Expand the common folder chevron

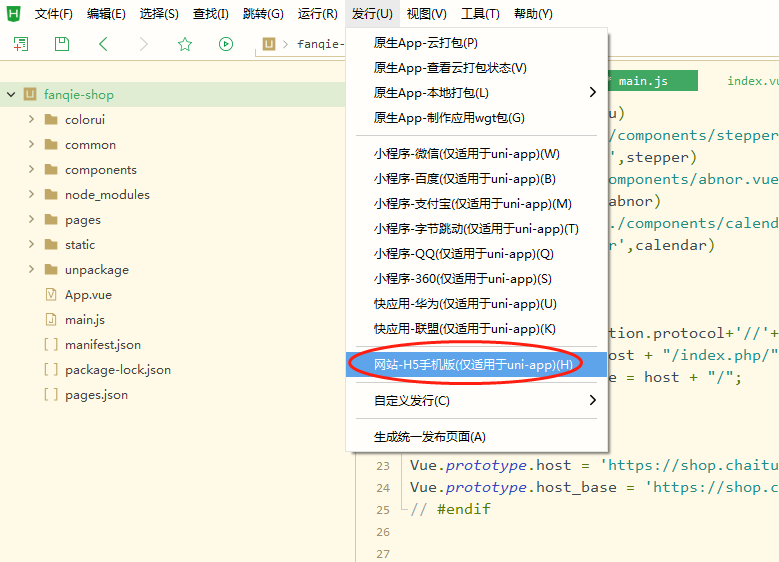[31, 144]
